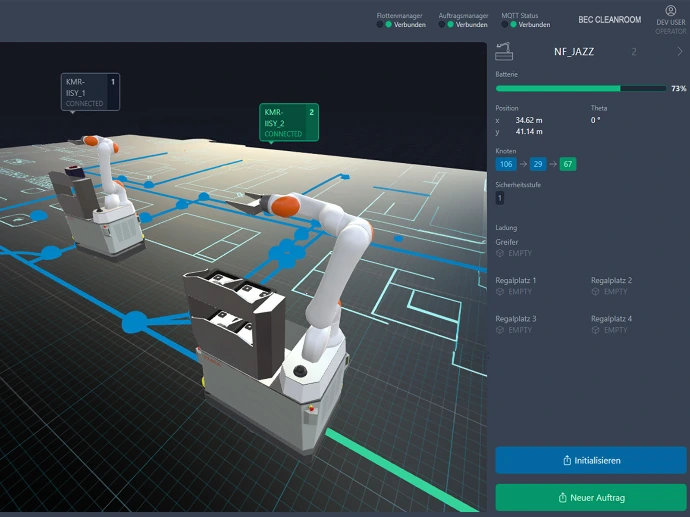Image resolution: width=690 pixels, height=517 pixels.
Task: Click the Regalplatz 2 cube icon
Action: [x=596, y=292]
